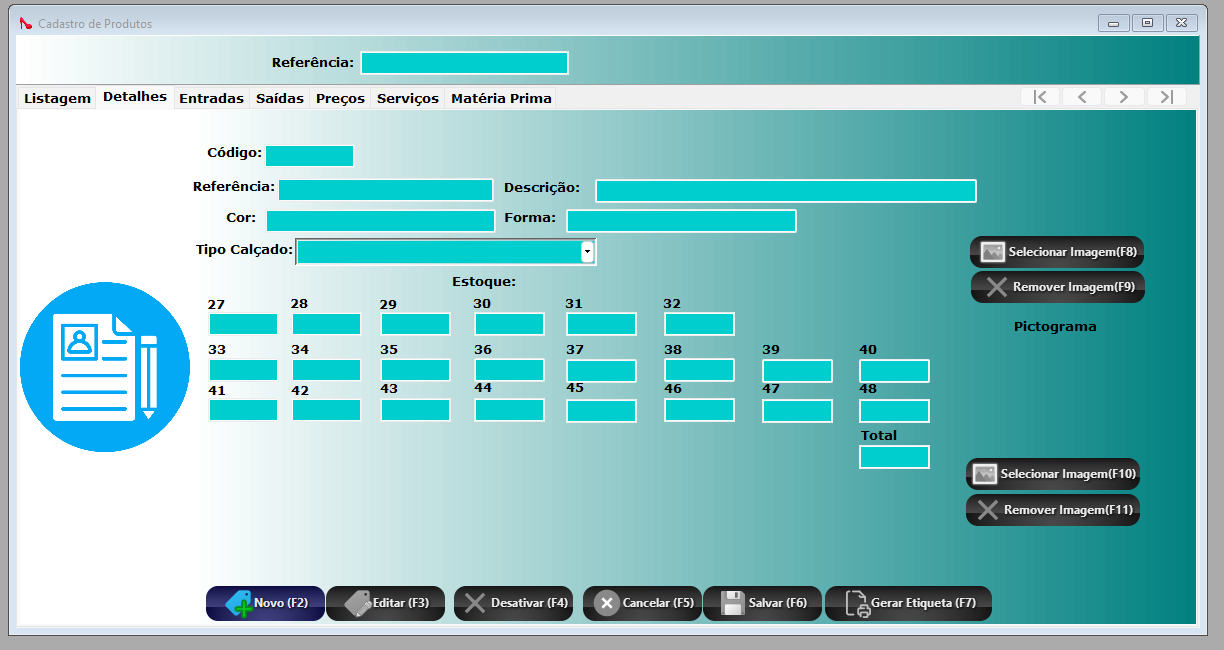The height and width of the screenshot is (650, 1224).
Task: Click the stock field for size 32
Action: click(700, 324)
